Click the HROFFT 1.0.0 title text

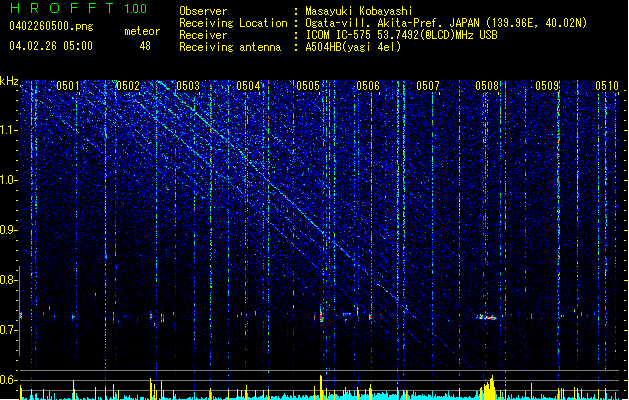(79, 8)
